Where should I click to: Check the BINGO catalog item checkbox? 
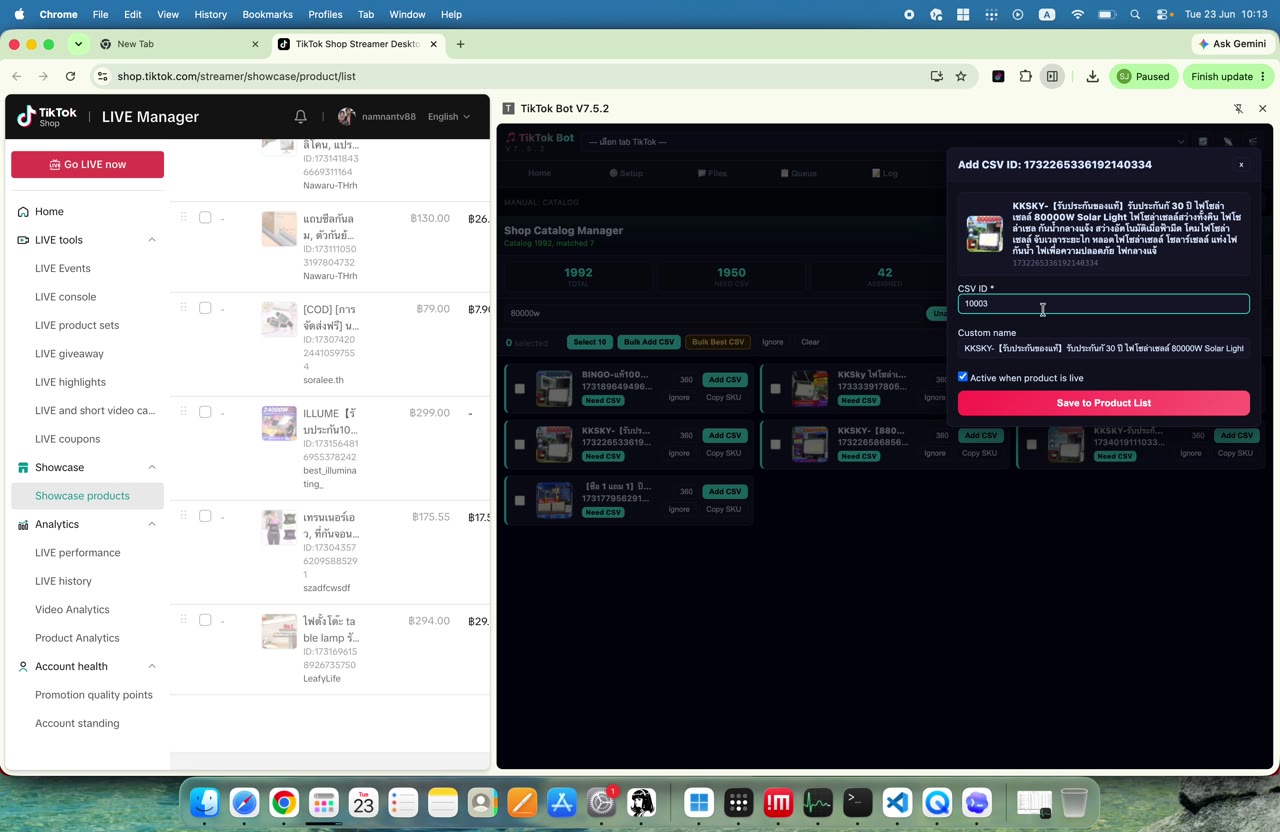[x=519, y=388]
